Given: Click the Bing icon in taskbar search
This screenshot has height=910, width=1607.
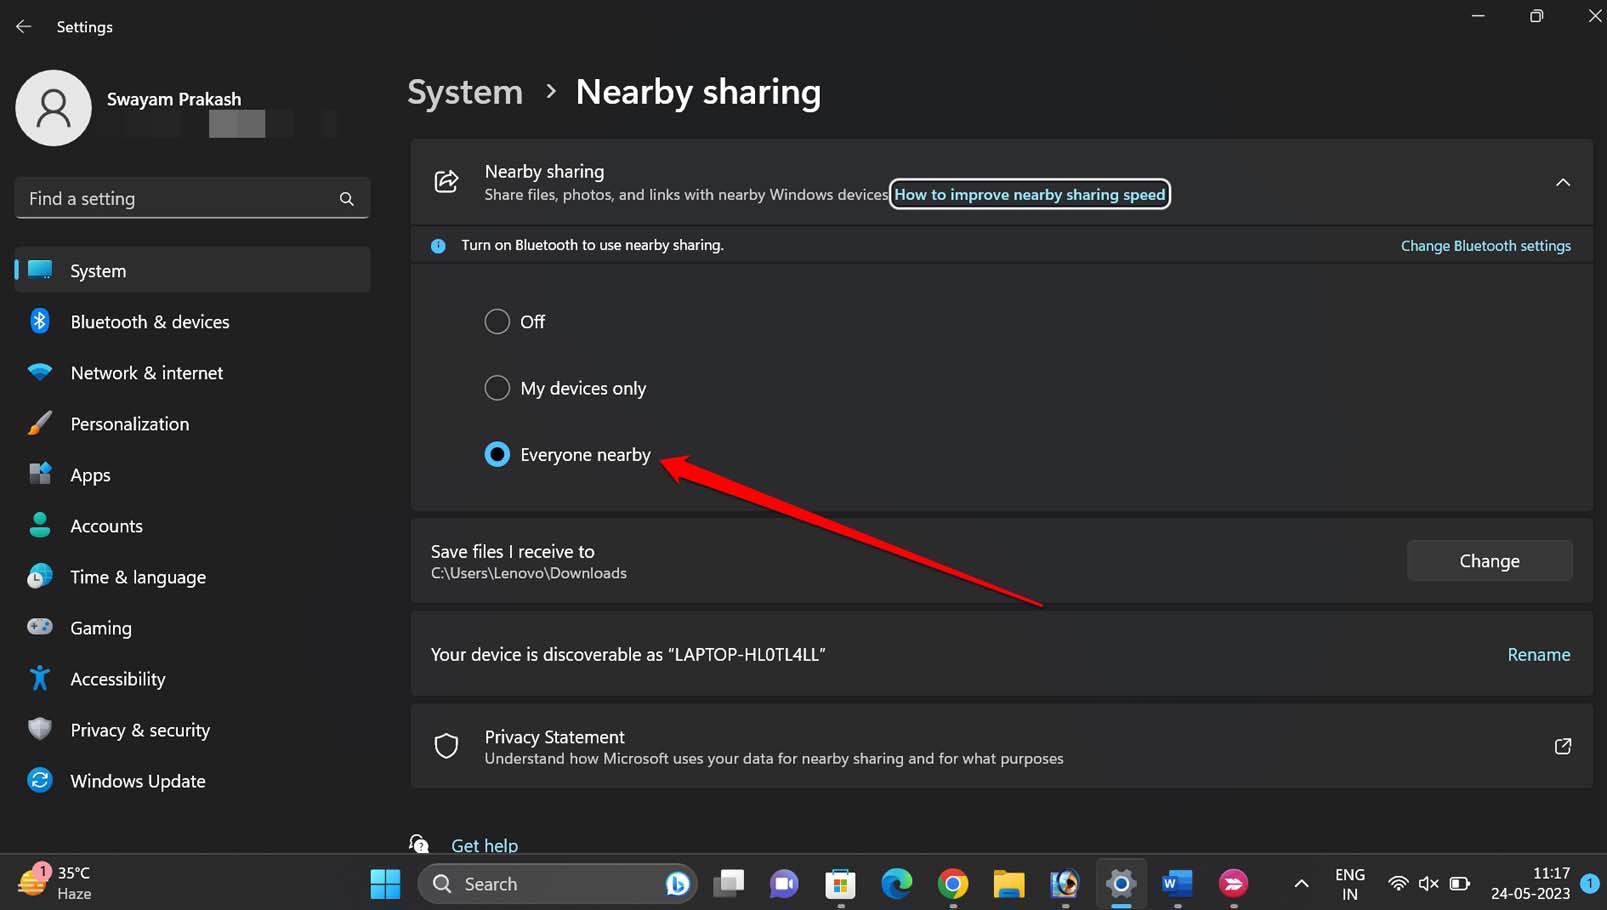Looking at the screenshot, I should [677, 884].
